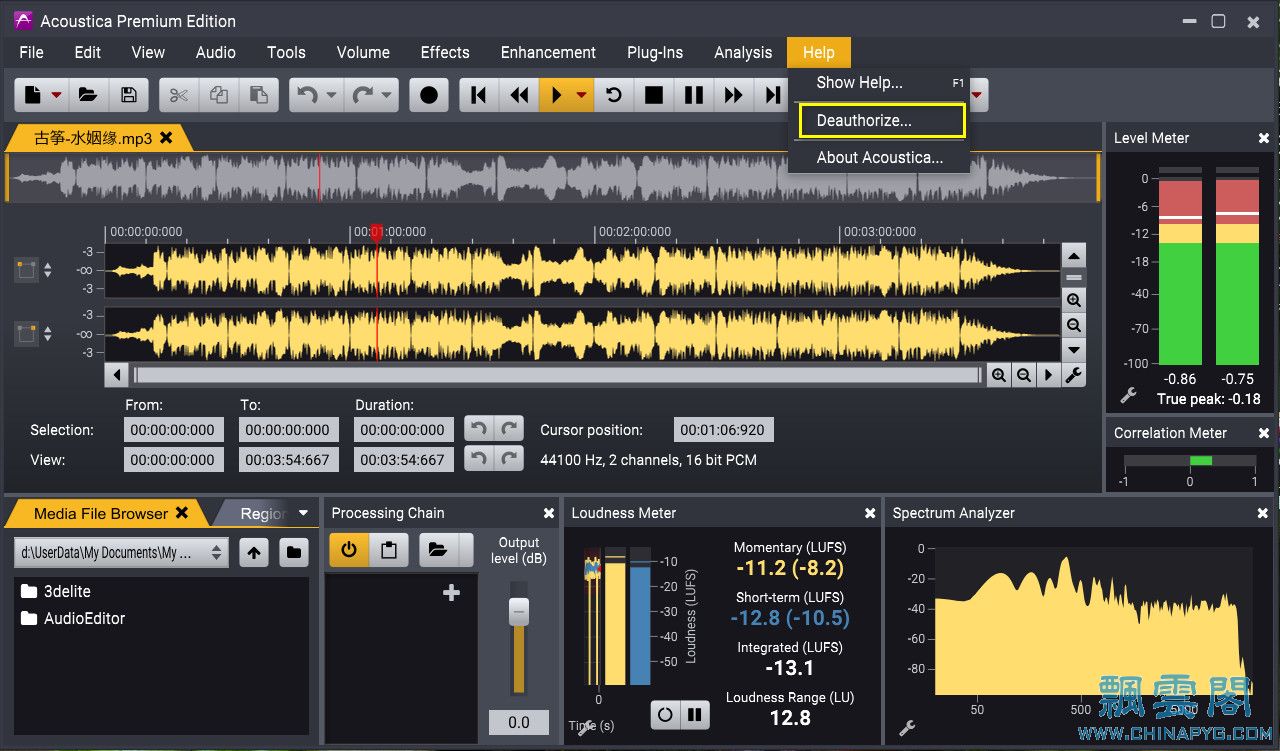Reset the Loudness Meter measurement
Screen dimensions: 1280x751
665,714
